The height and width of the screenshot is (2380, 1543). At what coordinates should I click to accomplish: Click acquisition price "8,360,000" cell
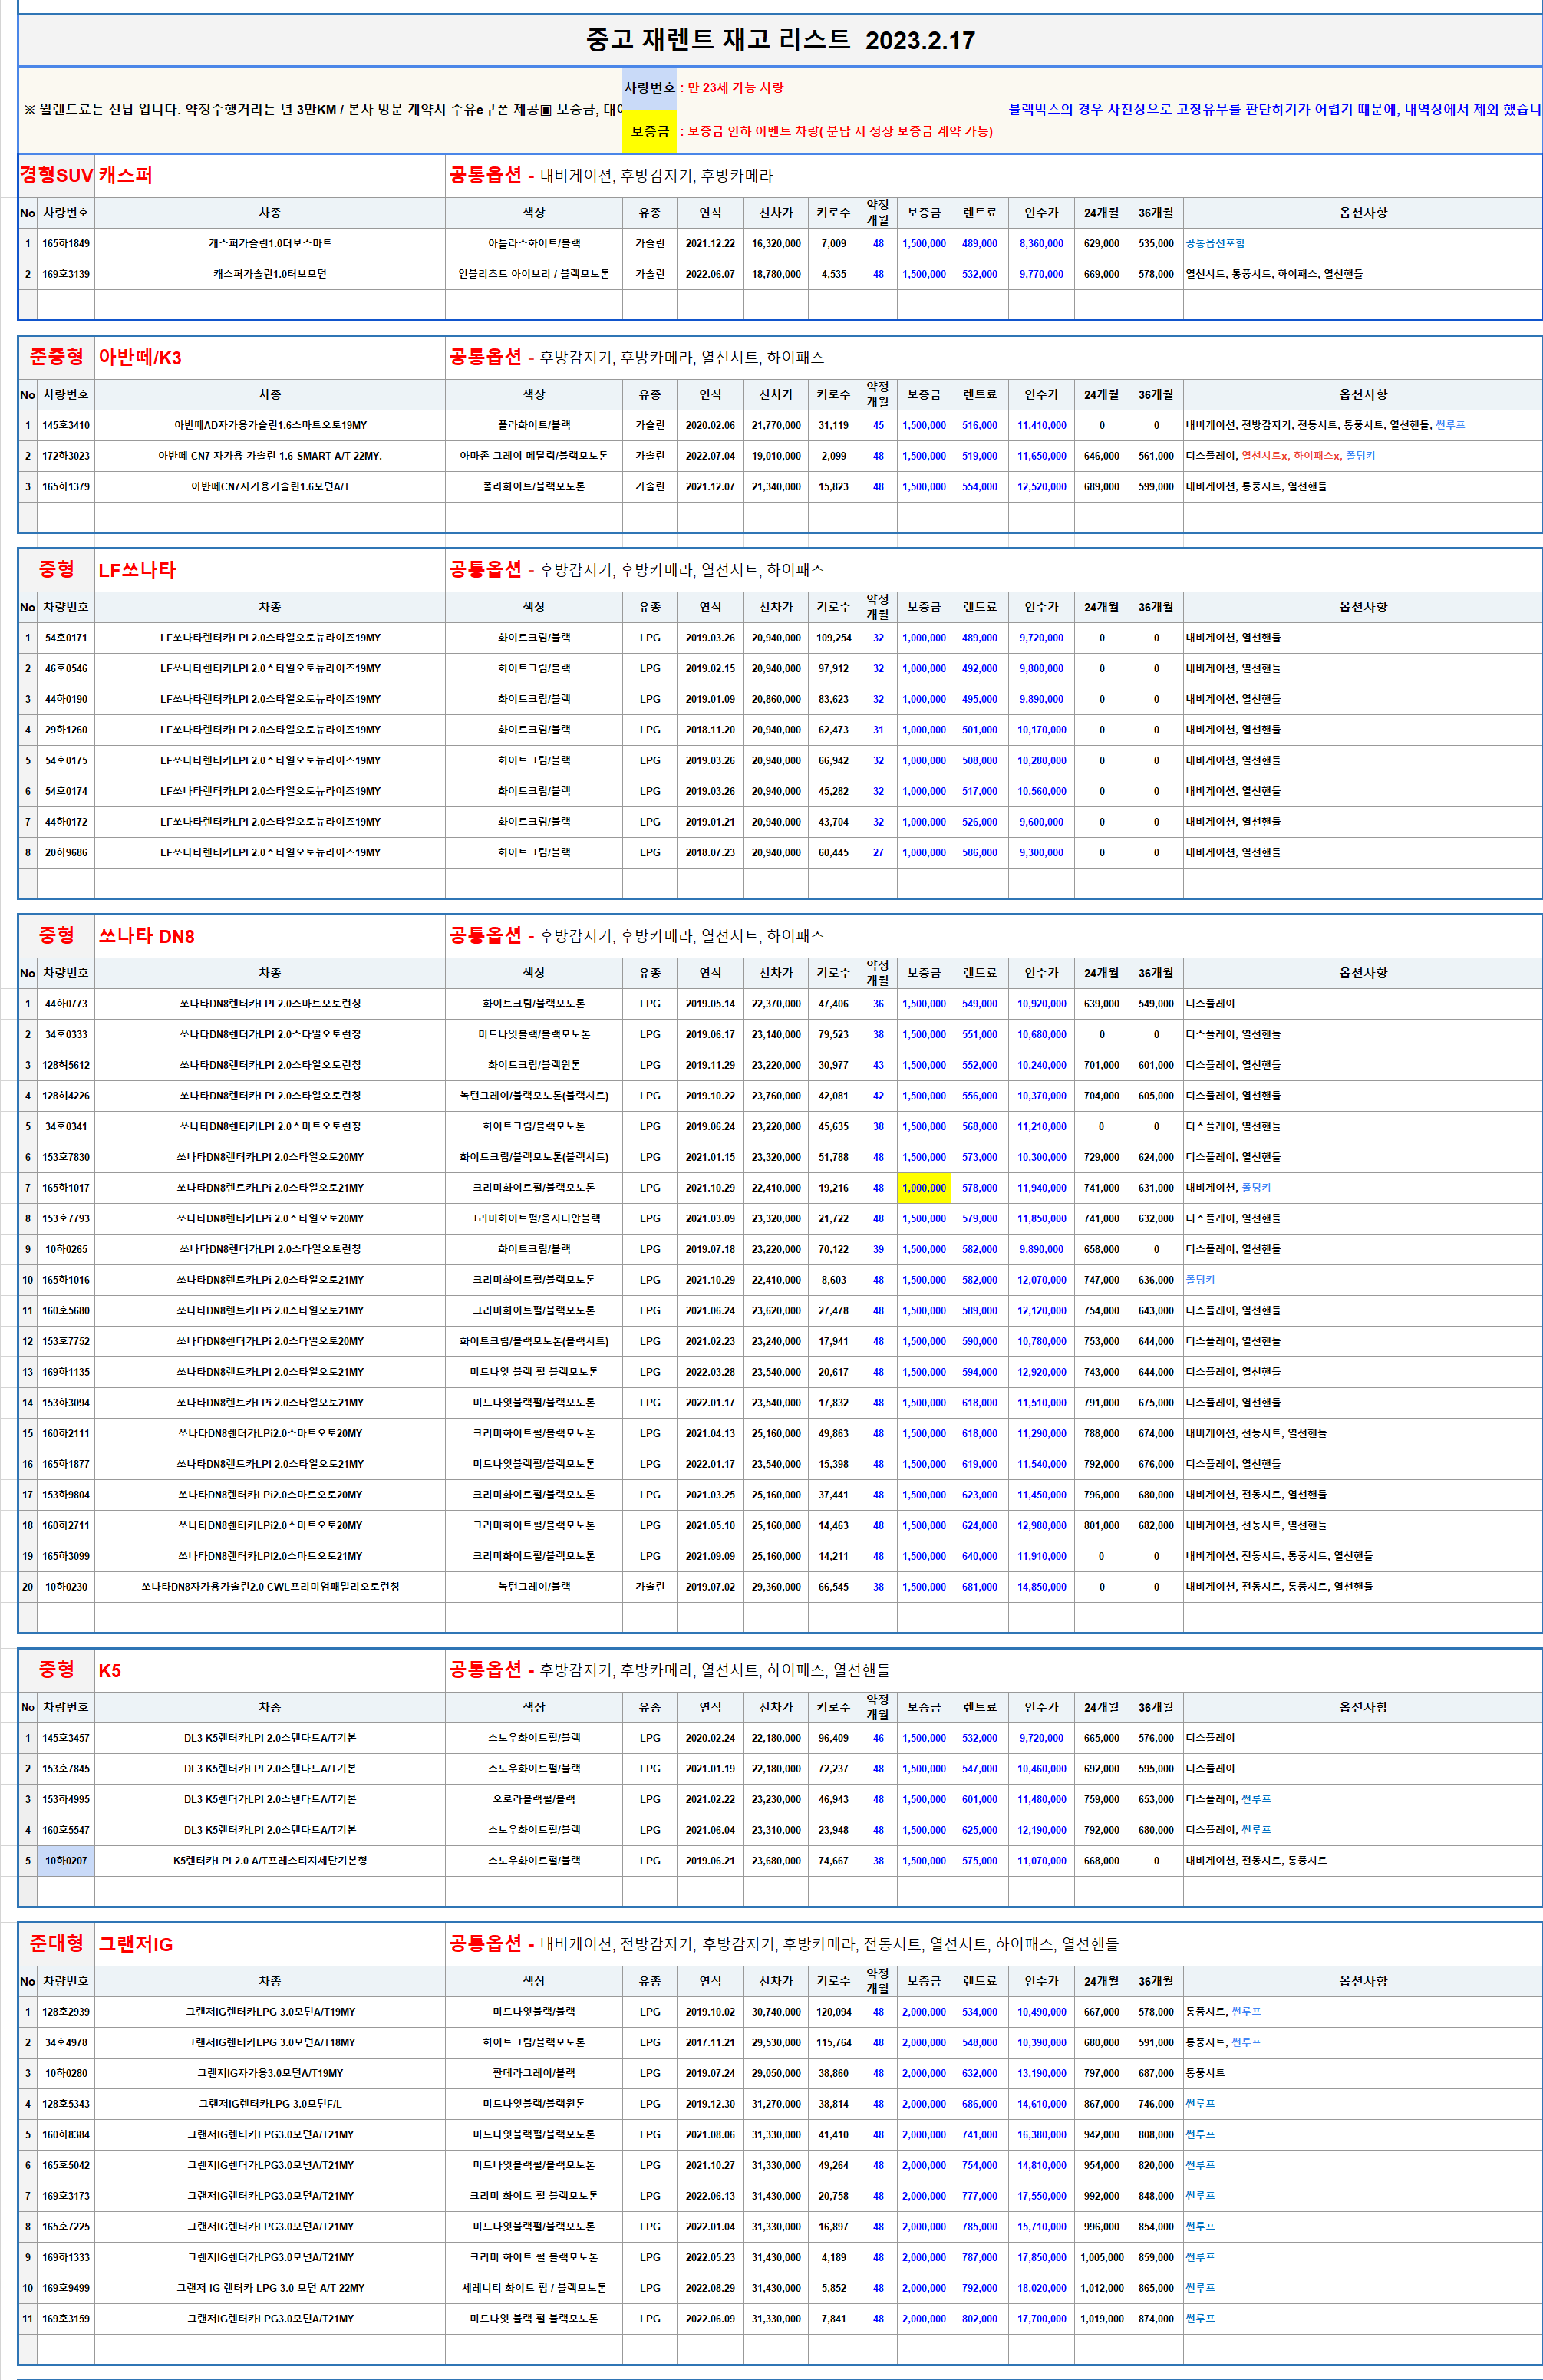click(1041, 243)
